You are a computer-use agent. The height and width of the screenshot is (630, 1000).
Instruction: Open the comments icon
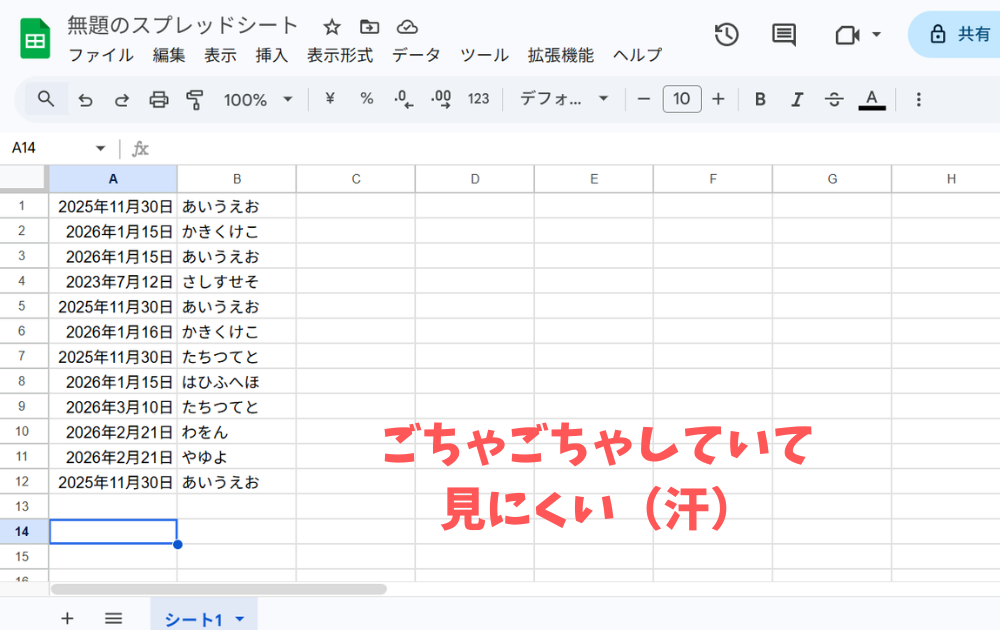[784, 34]
